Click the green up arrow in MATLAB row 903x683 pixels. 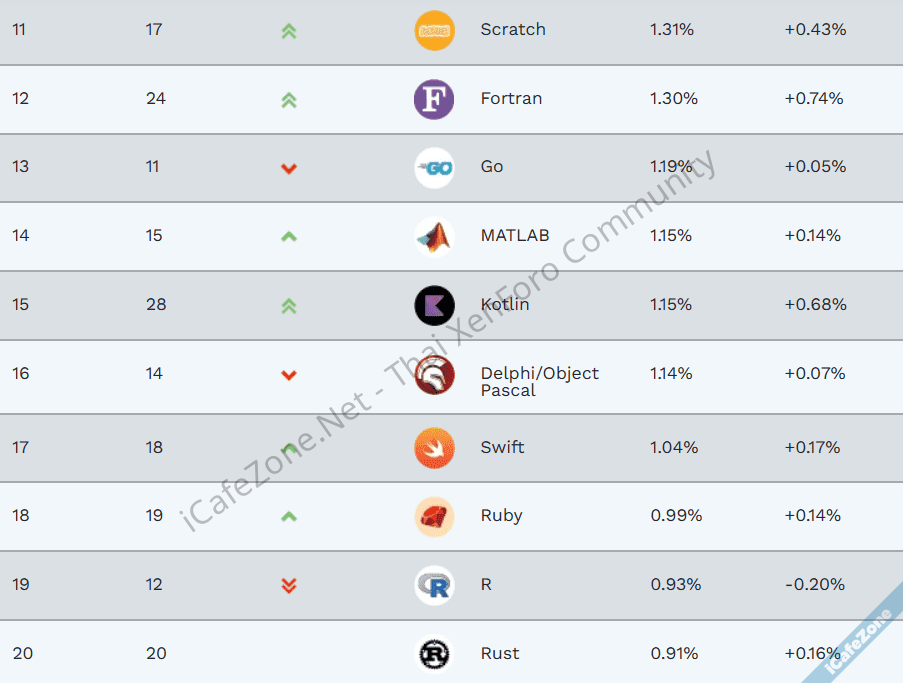click(x=289, y=237)
